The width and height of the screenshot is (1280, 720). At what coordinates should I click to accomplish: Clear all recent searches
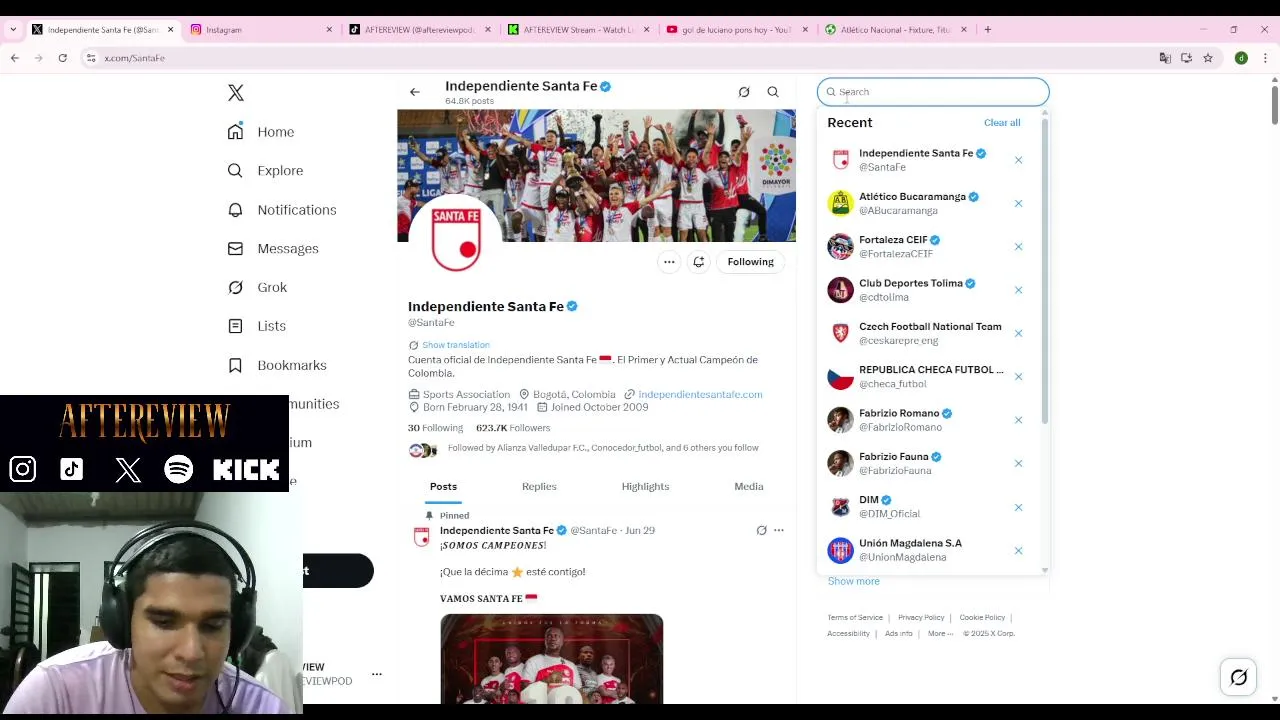click(1002, 123)
